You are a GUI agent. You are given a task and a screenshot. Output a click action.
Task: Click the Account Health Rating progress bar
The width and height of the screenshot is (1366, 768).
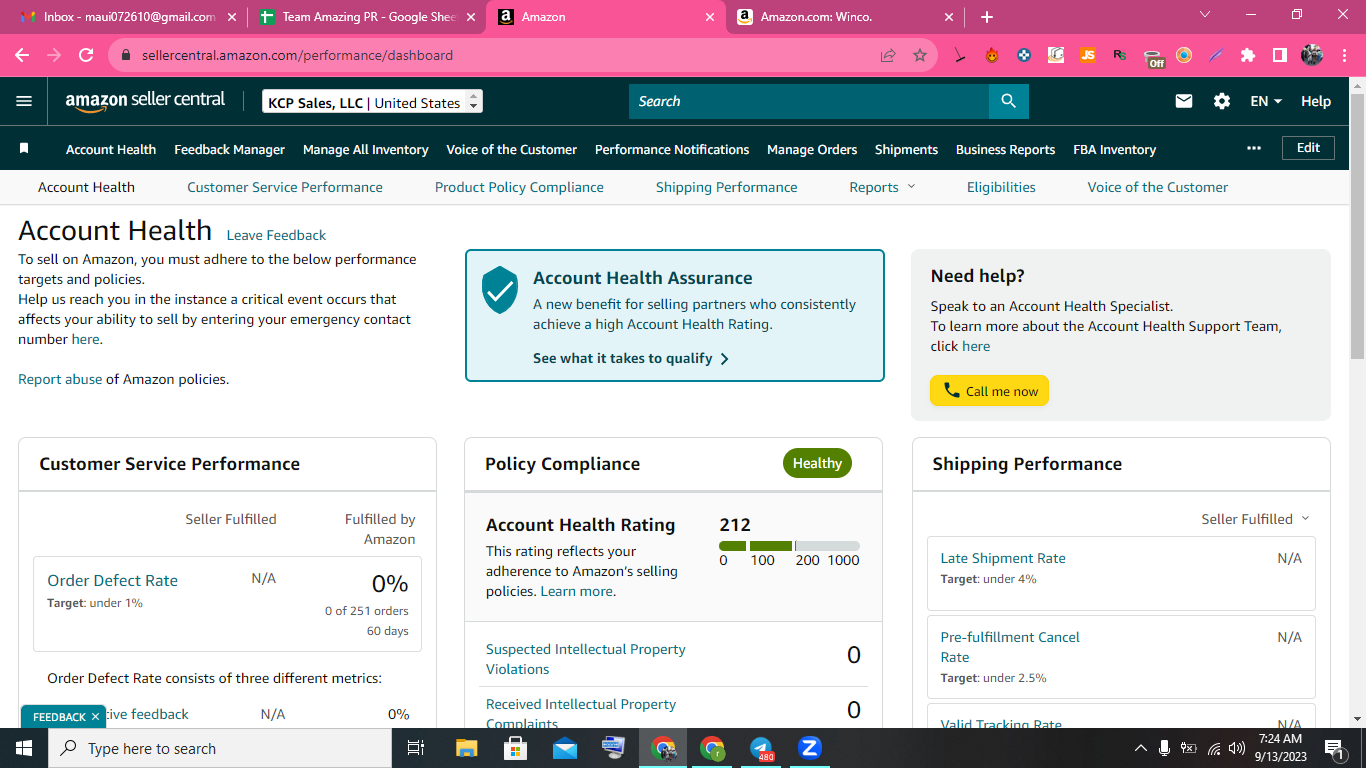(x=789, y=546)
